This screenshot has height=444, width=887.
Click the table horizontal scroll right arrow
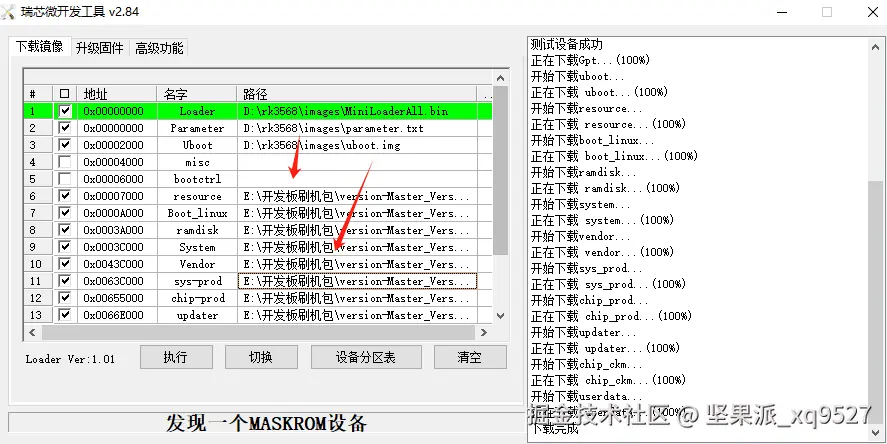484,333
